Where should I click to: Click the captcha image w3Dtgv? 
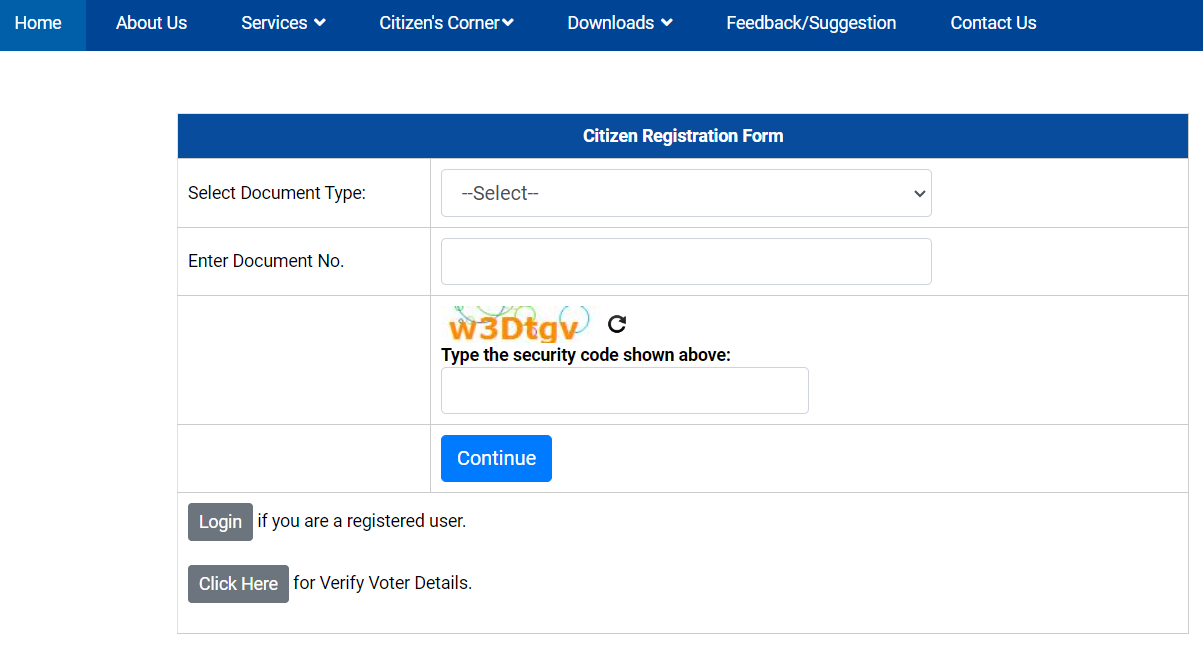(x=517, y=325)
